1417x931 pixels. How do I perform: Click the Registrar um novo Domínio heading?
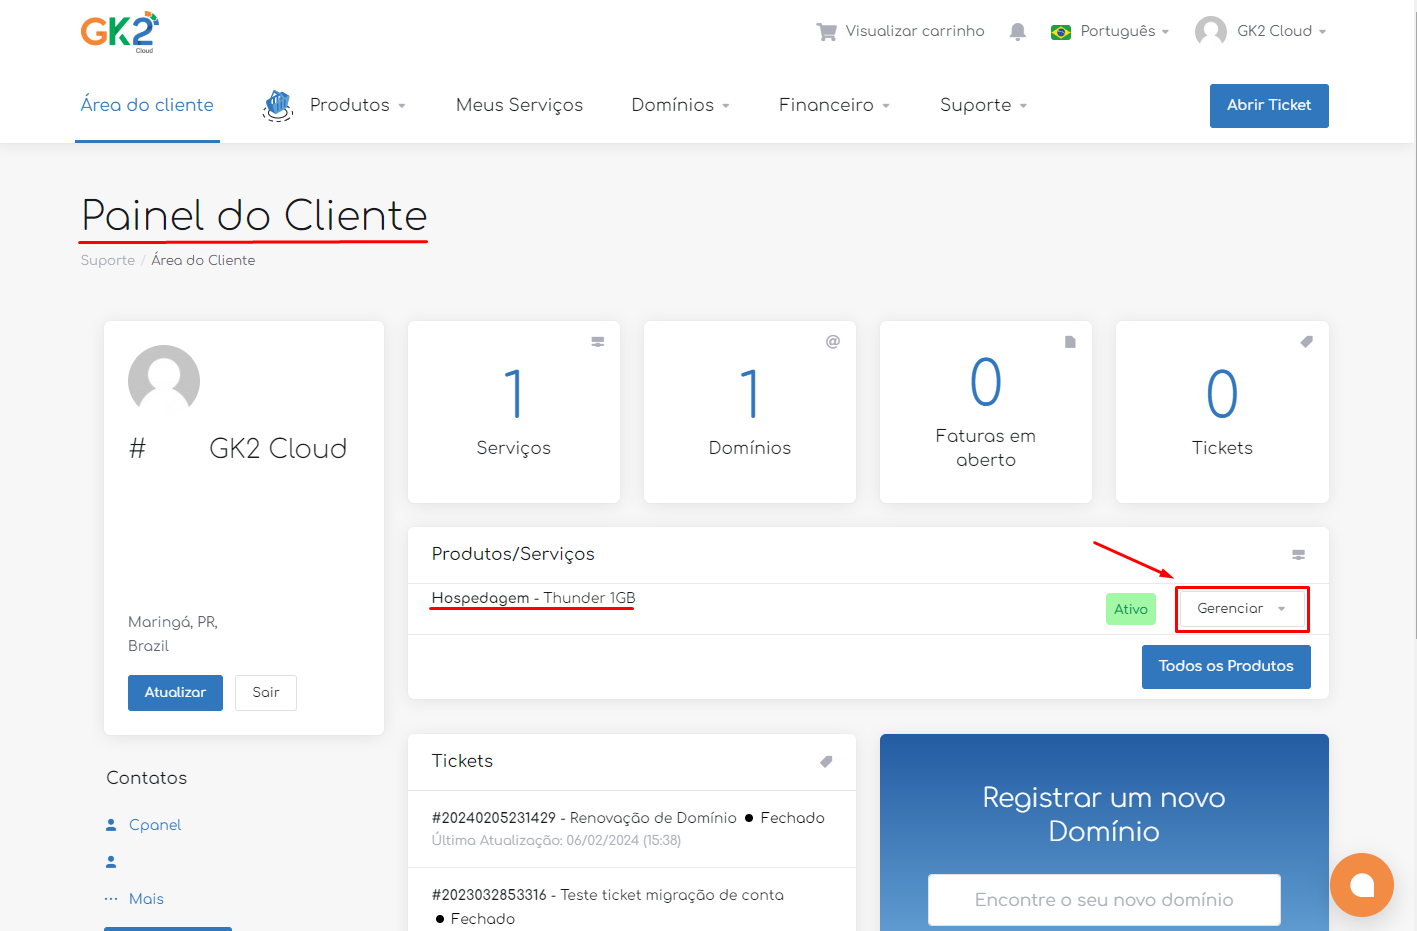tap(1104, 814)
